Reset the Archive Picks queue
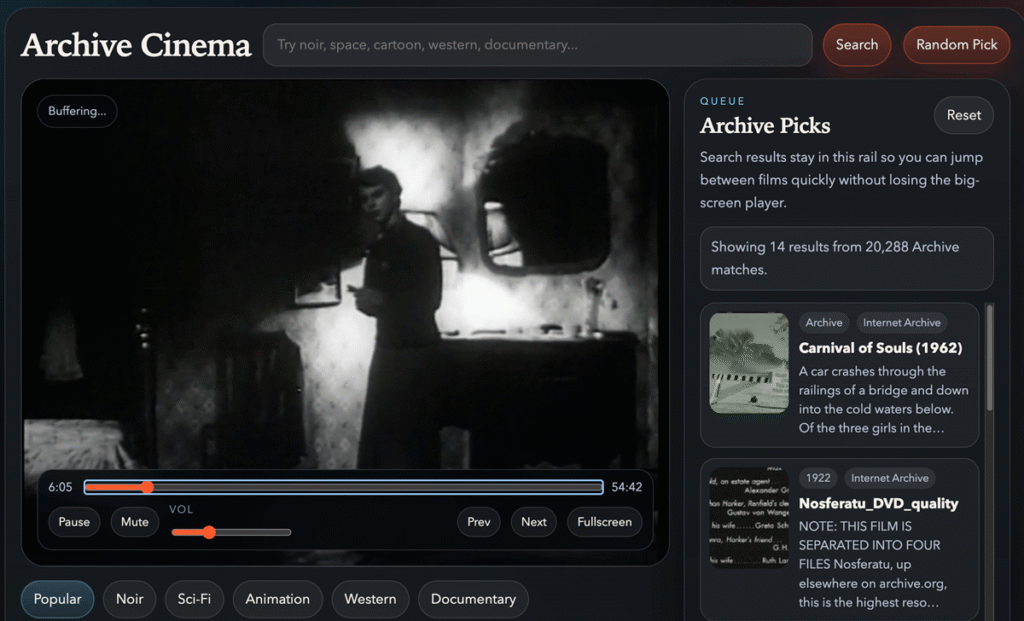1024x621 pixels. 963,115
